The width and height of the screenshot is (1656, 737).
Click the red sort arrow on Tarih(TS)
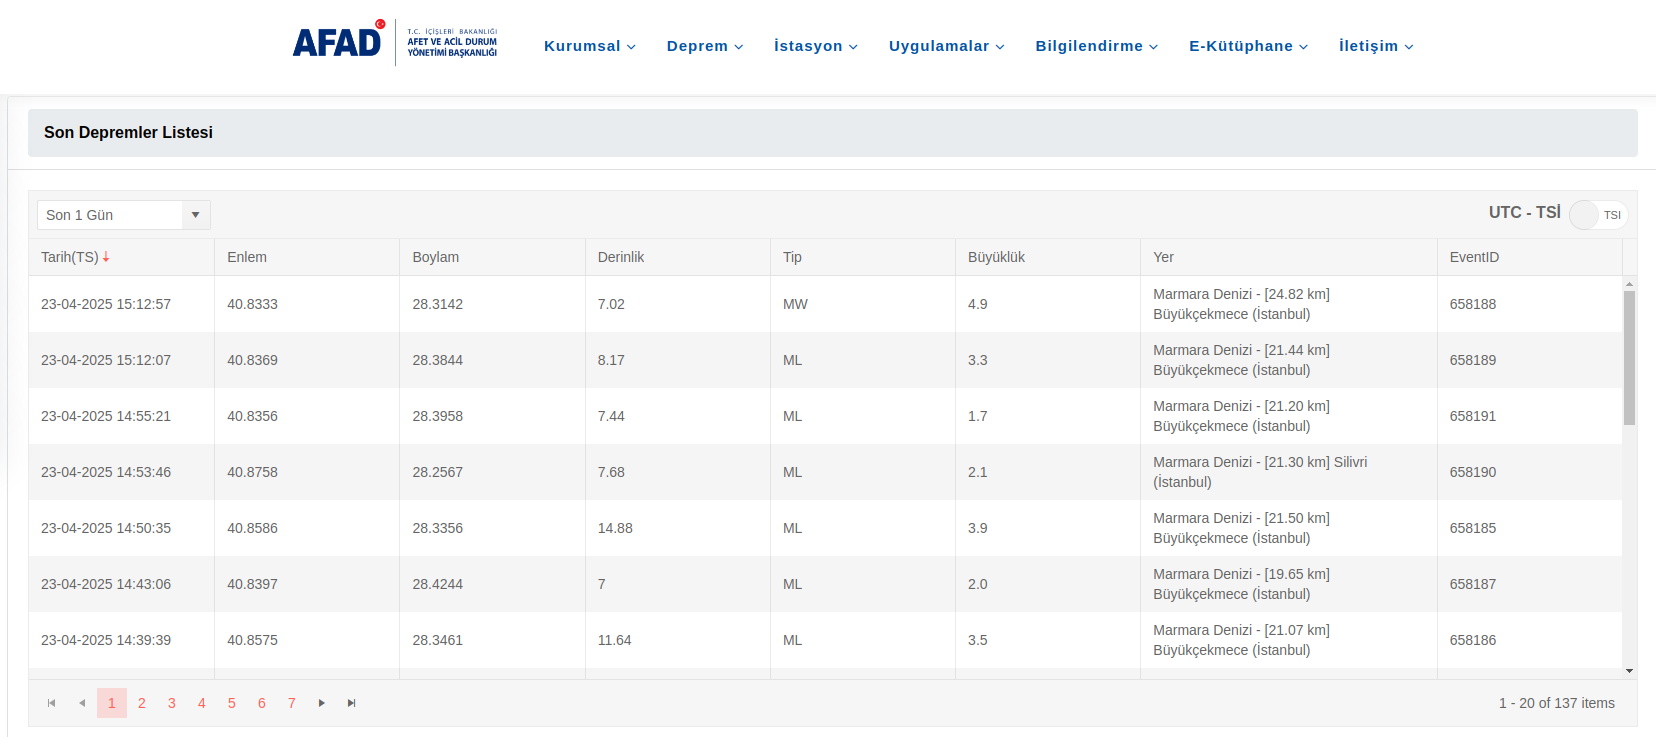106,257
